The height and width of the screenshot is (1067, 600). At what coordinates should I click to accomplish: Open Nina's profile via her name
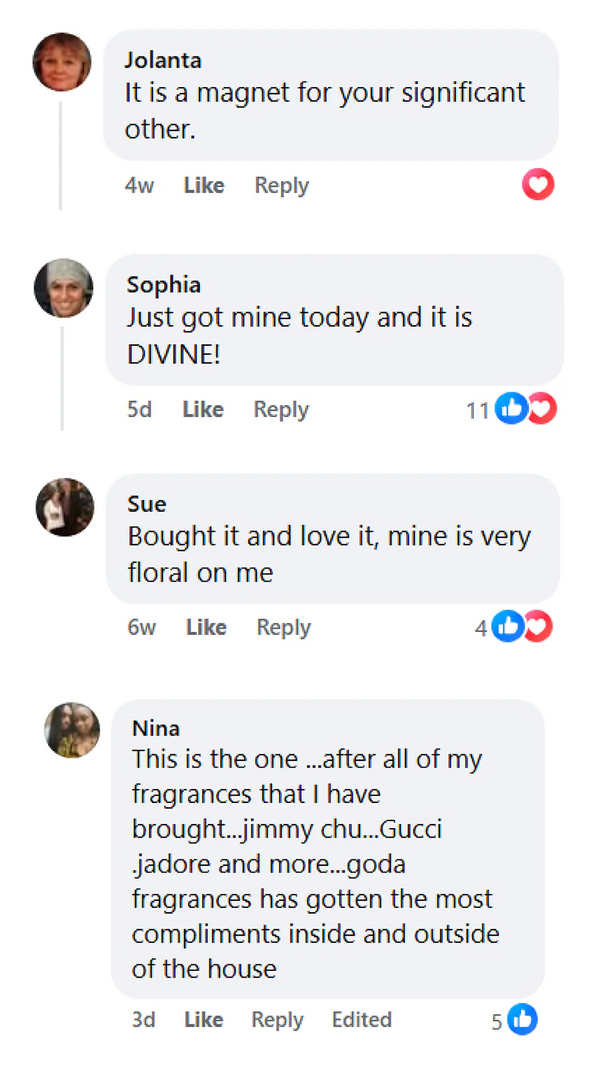(155, 728)
